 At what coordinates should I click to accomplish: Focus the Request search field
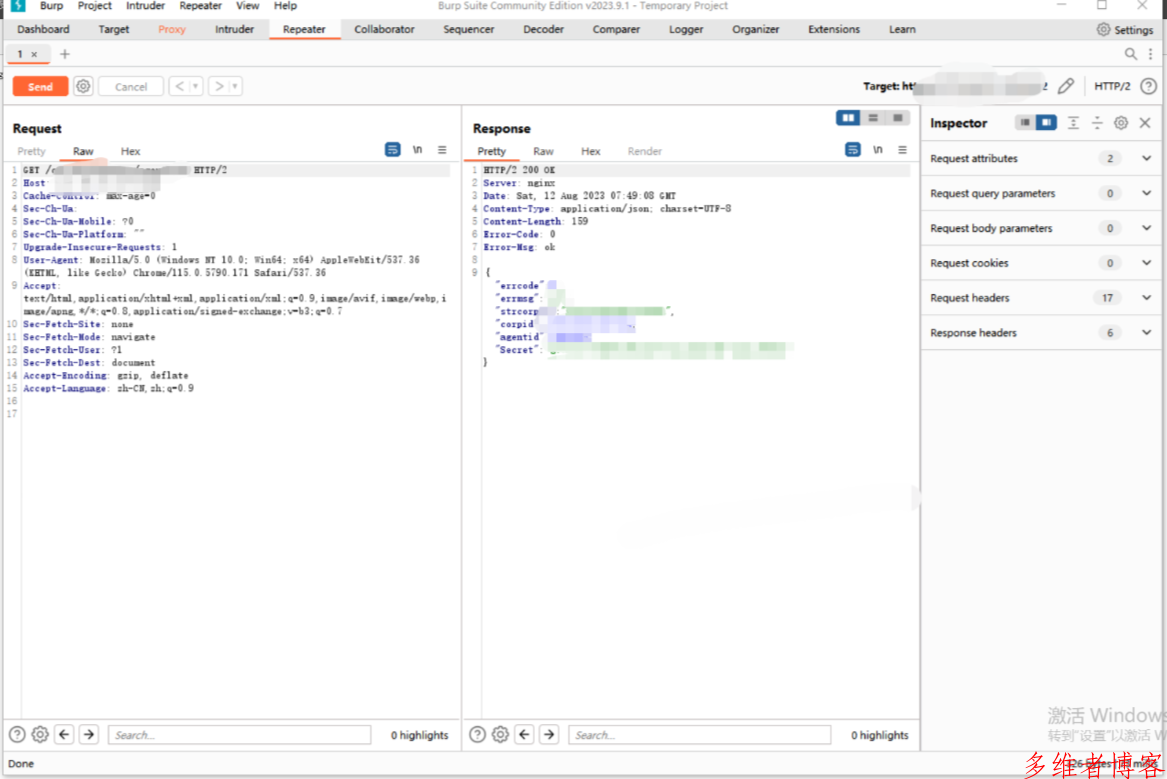coord(240,735)
